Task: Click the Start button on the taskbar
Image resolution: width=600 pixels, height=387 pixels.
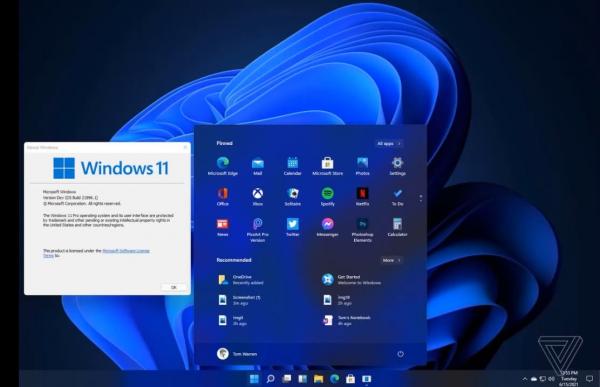Action: tap(254, 379)
